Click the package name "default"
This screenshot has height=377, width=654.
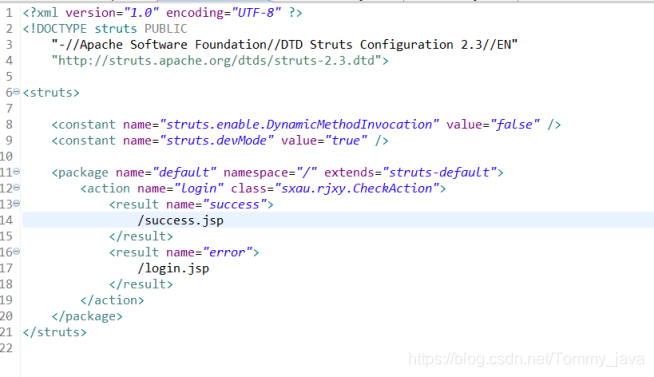(x=184, y=173)
